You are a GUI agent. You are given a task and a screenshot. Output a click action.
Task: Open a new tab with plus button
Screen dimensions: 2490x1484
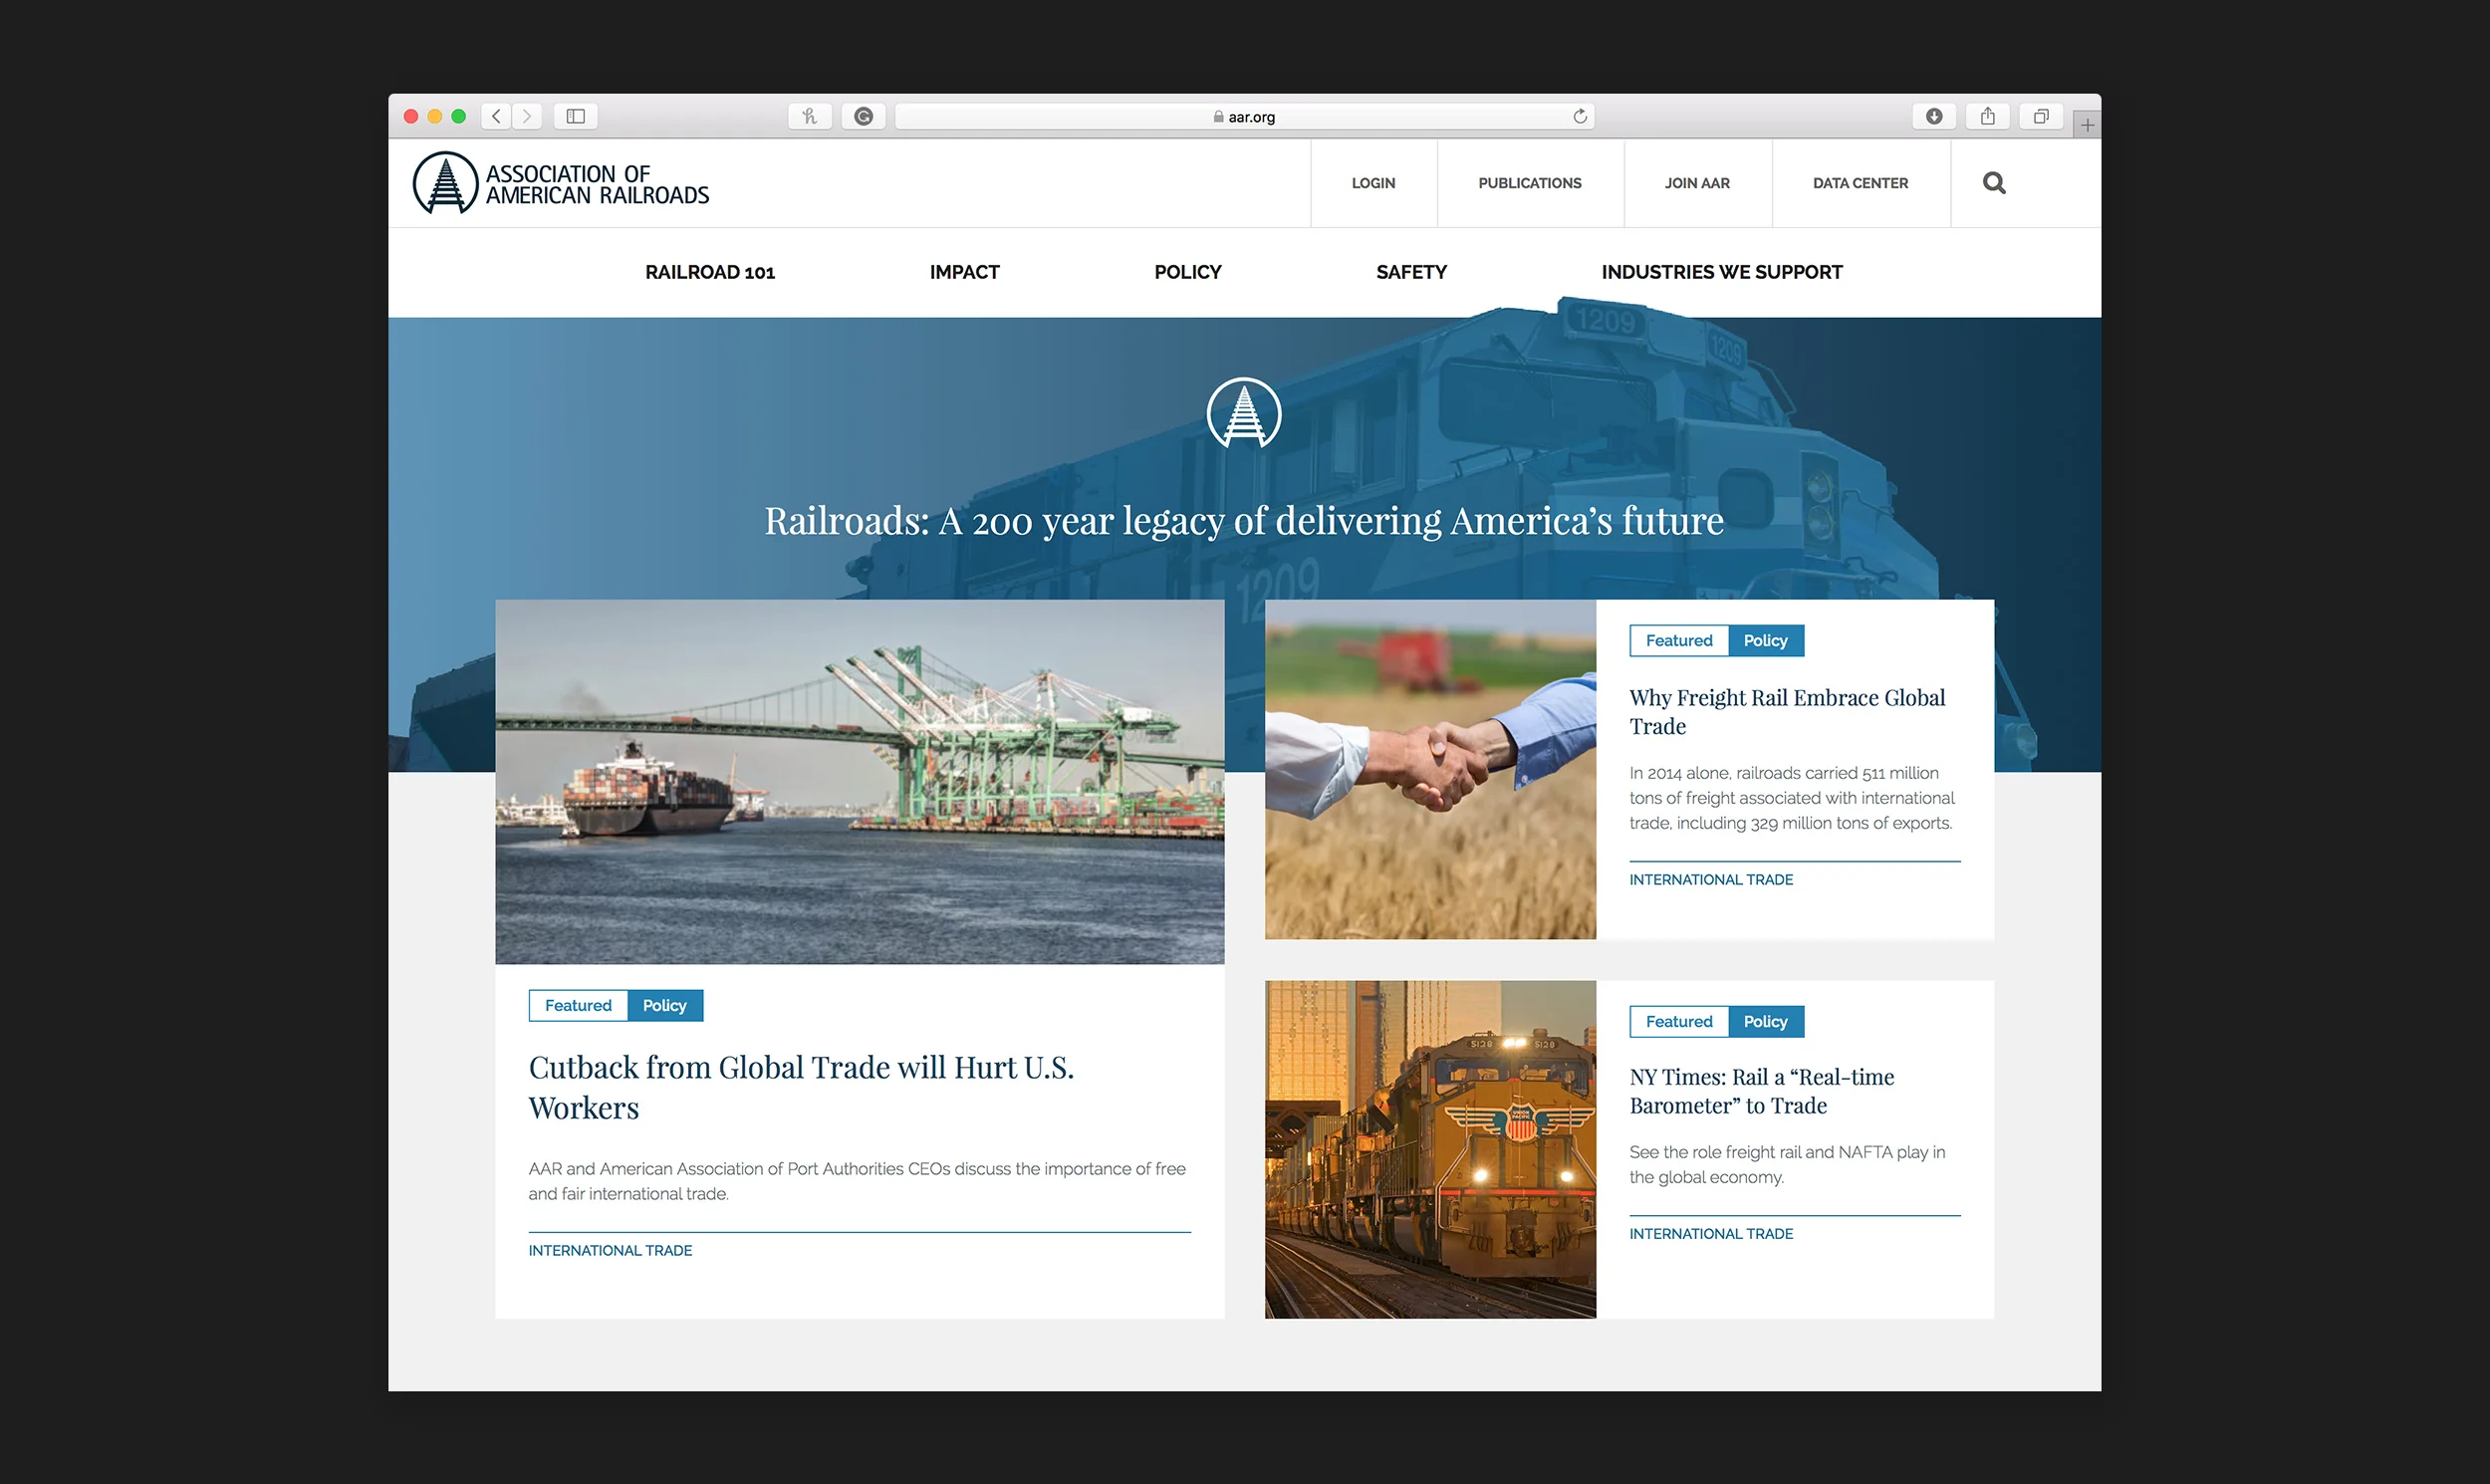pos(2087,125)
